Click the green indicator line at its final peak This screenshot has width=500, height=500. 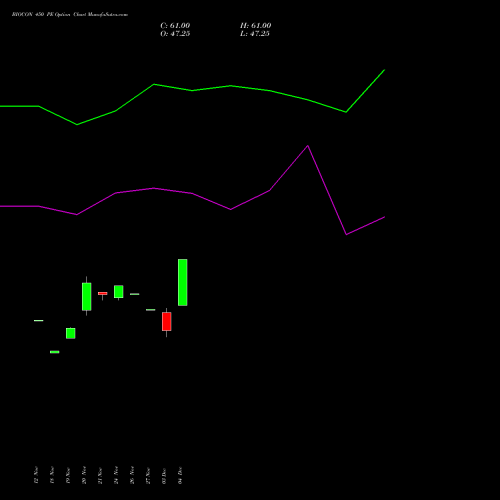point(384,70)
